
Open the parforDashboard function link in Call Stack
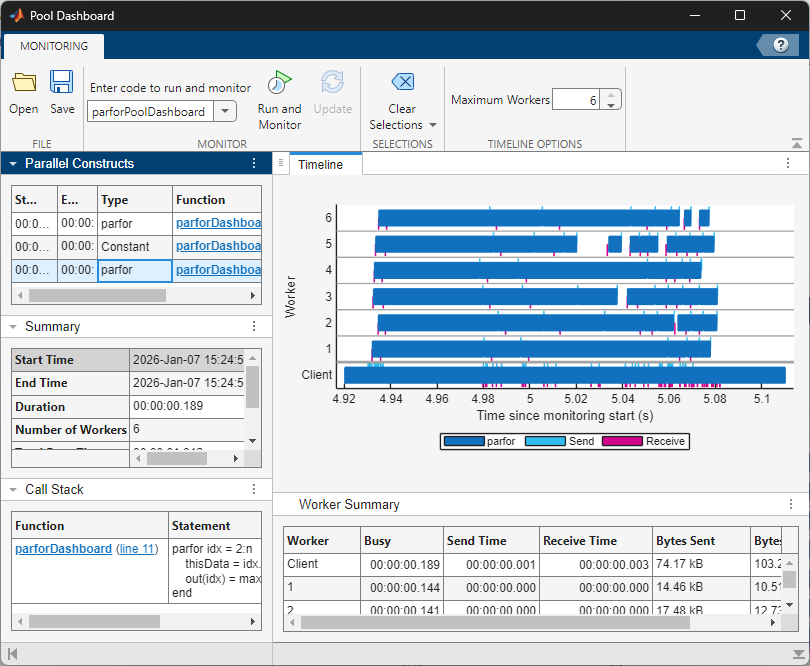pyautogui.click(x=64, y=549)
